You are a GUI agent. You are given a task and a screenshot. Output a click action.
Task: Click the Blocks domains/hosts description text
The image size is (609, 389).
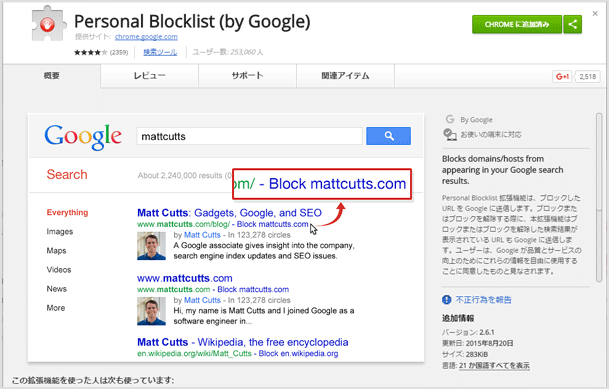click(503, 170)
